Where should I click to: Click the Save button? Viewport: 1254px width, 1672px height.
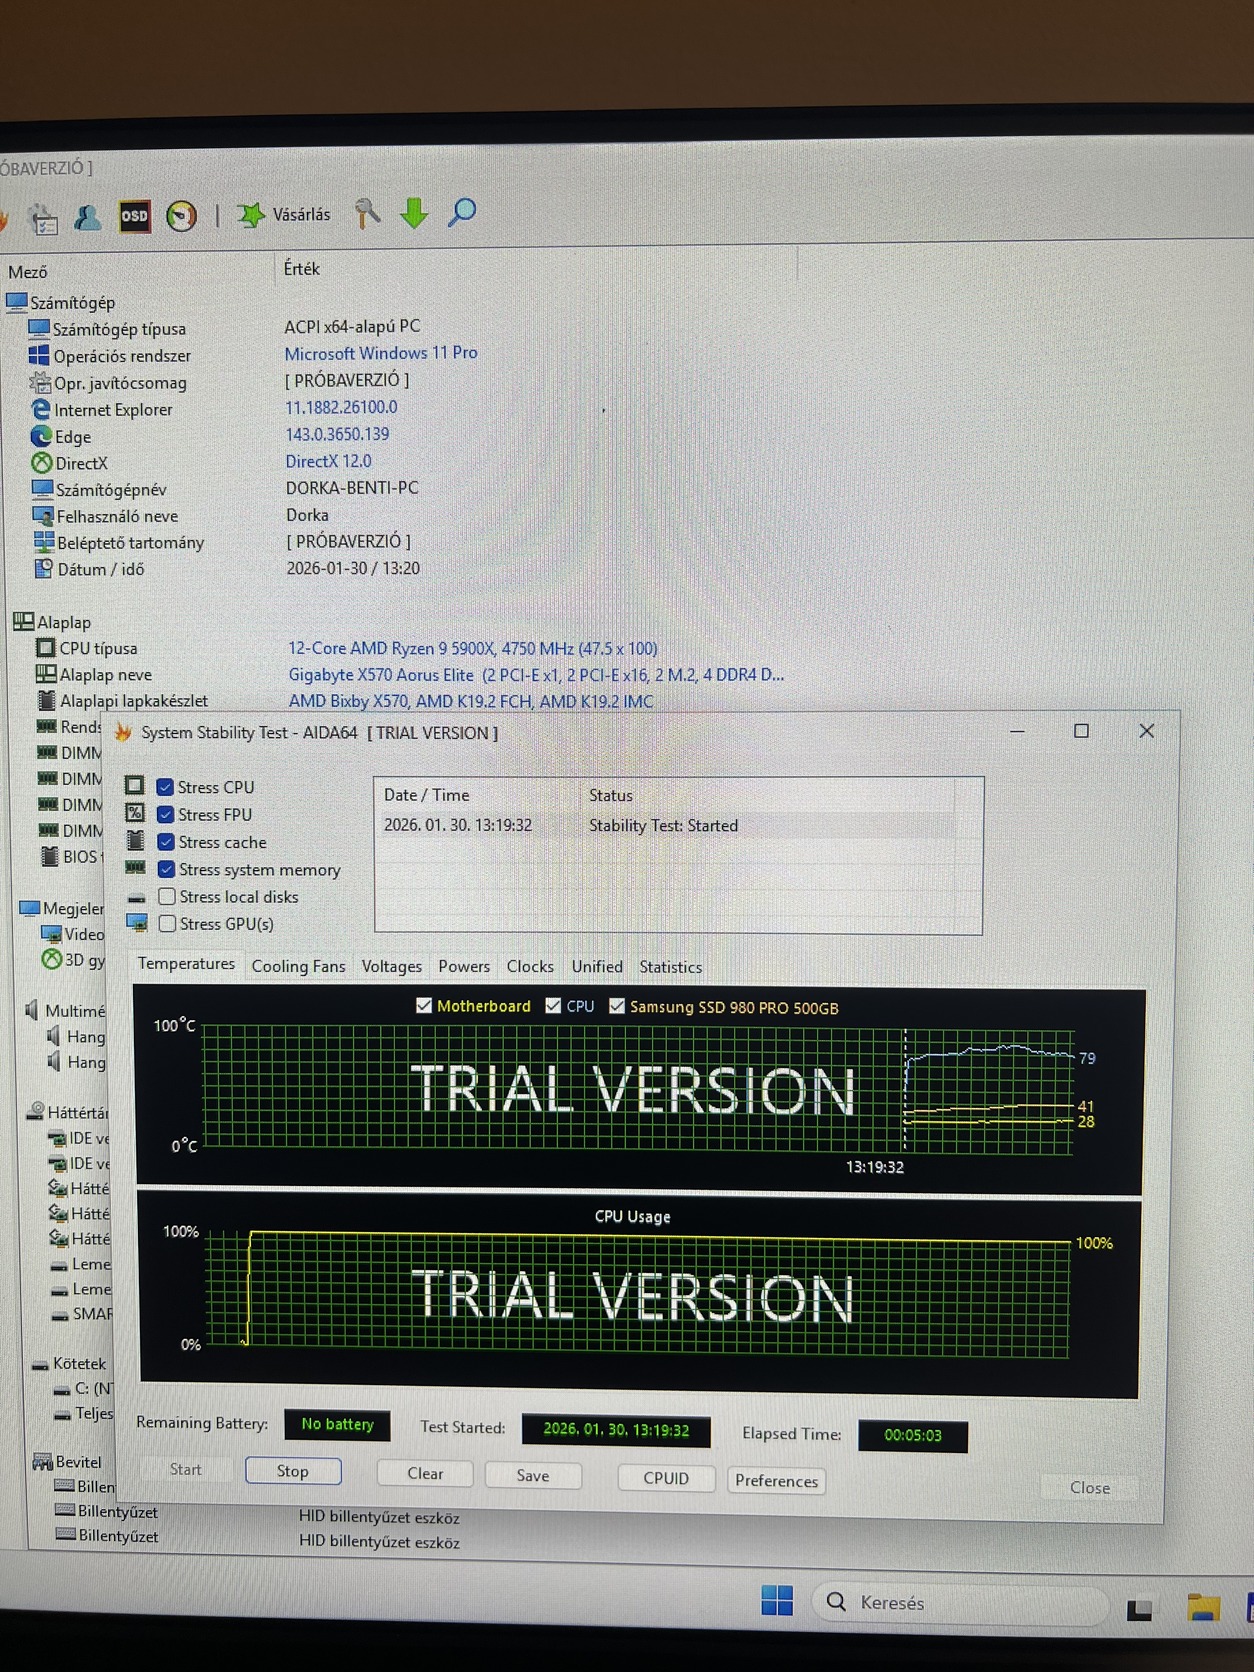(533, 1475)
